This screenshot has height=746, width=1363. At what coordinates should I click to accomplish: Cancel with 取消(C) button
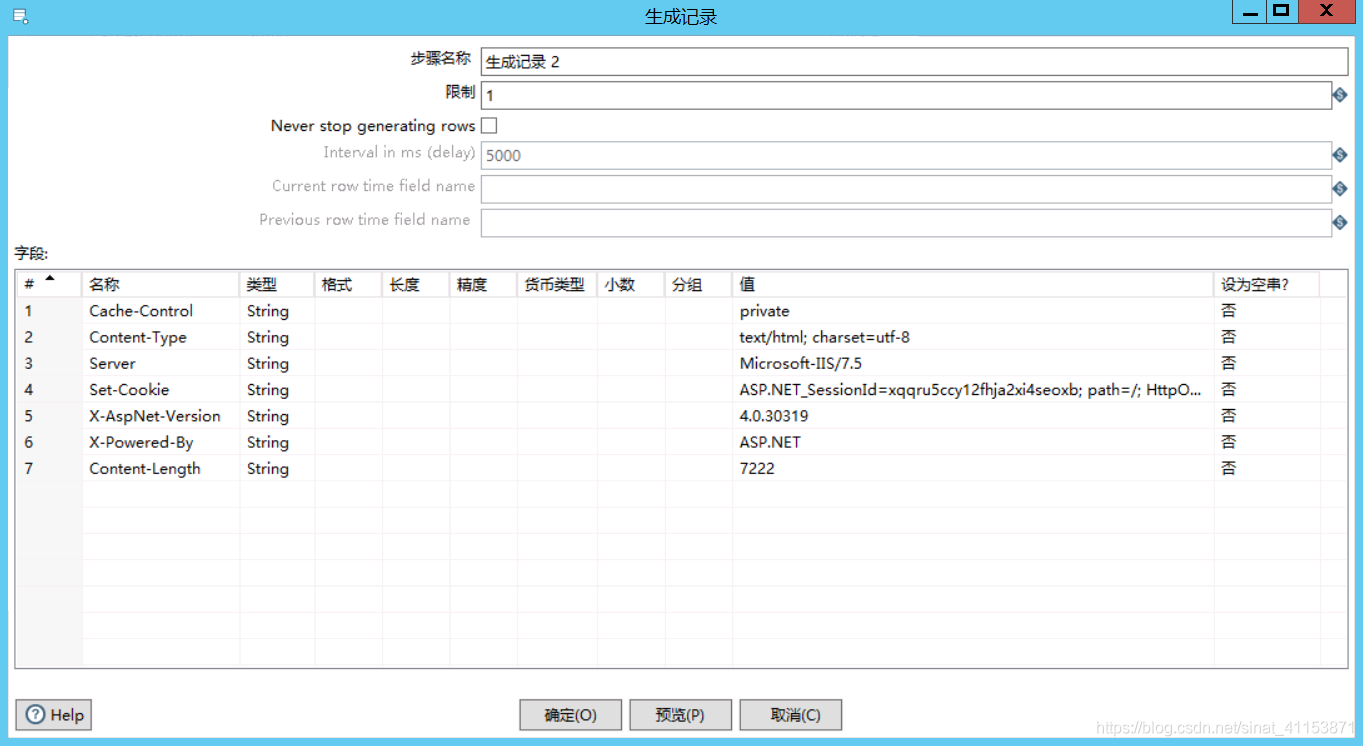(791, 715)
